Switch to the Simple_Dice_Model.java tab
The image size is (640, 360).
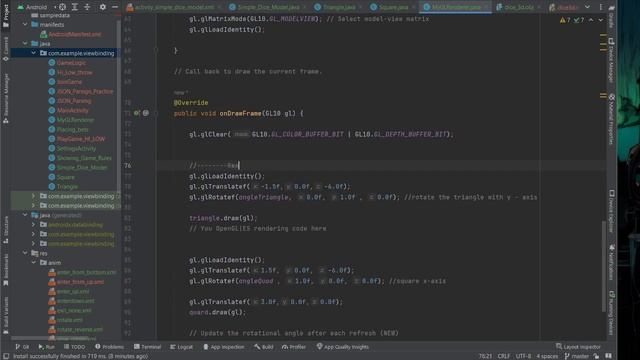(268, 7)
